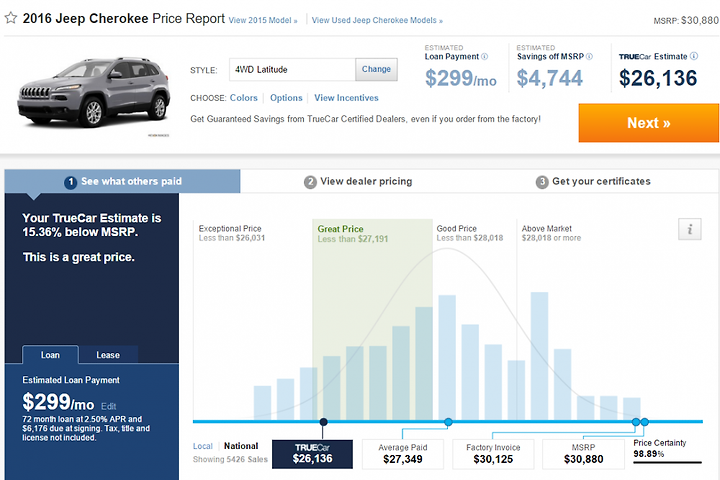Select the See what others paid tab

tap(122, 181)
